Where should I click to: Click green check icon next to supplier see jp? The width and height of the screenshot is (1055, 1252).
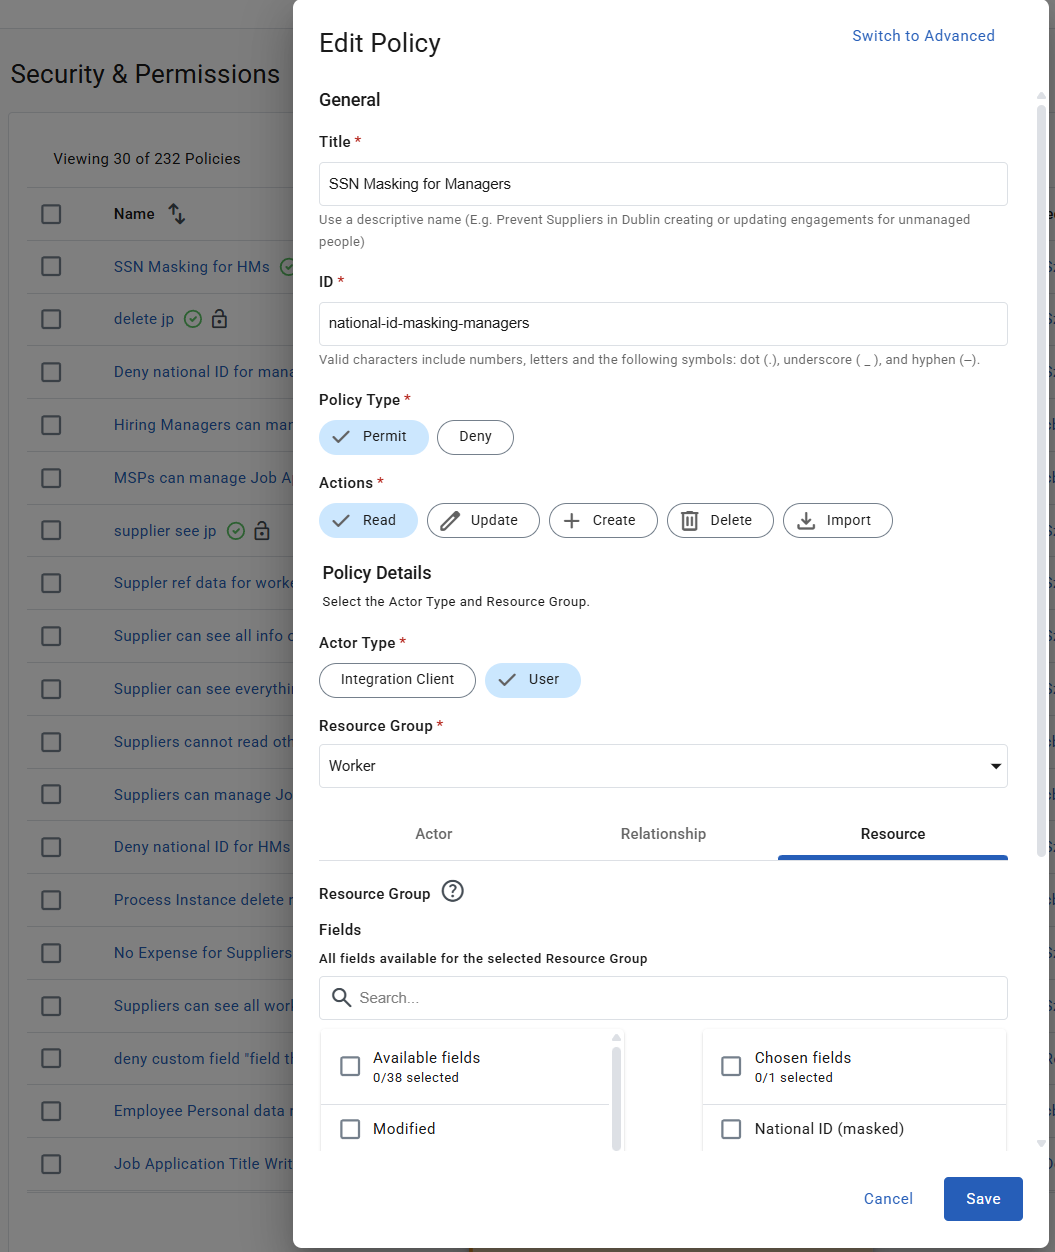point(236,531)
